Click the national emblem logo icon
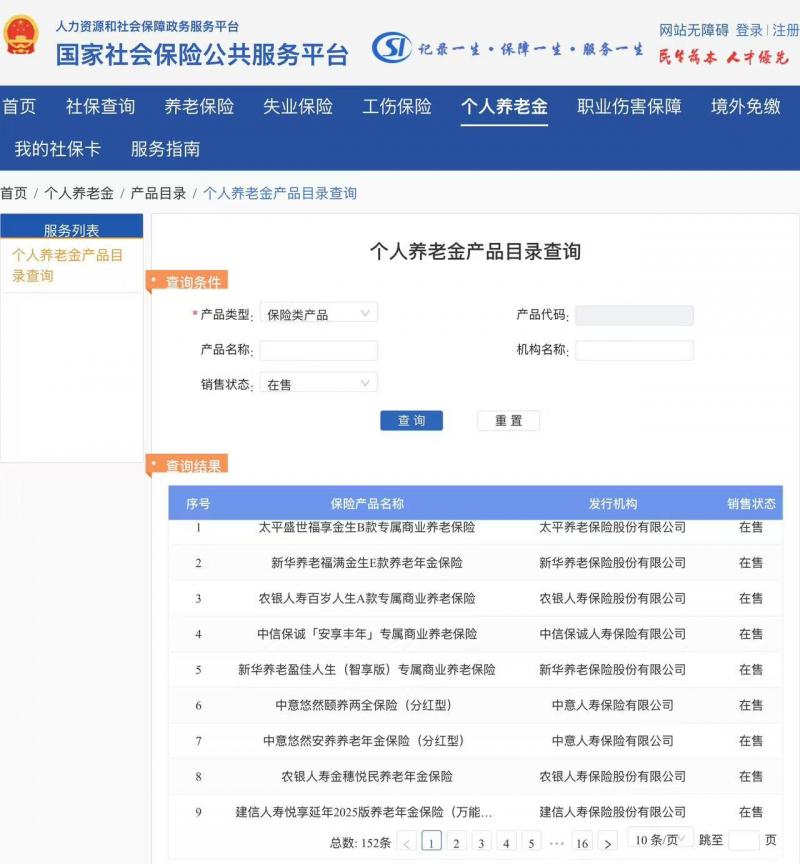 pos(21,35)
